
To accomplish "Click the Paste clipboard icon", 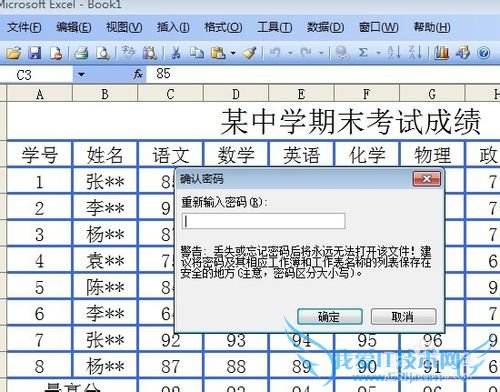I will click(x=218, y=53).
